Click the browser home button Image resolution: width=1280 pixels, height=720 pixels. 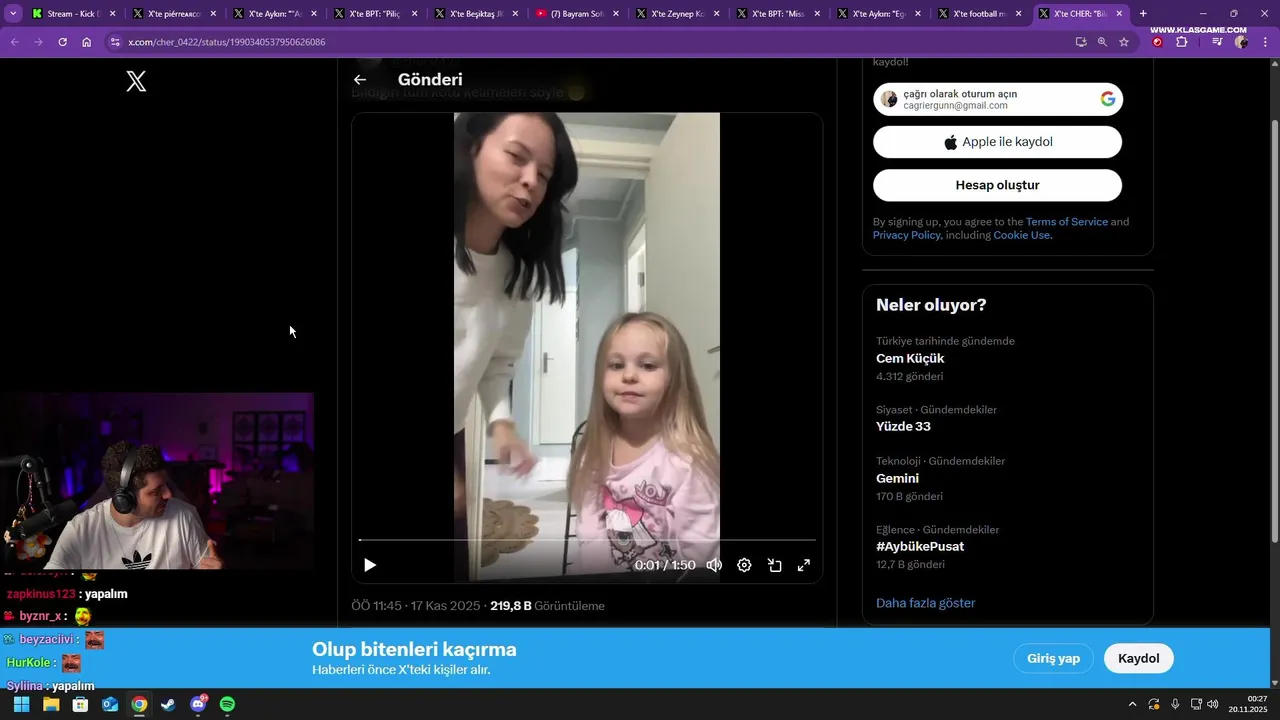click(x=86, y=42)
